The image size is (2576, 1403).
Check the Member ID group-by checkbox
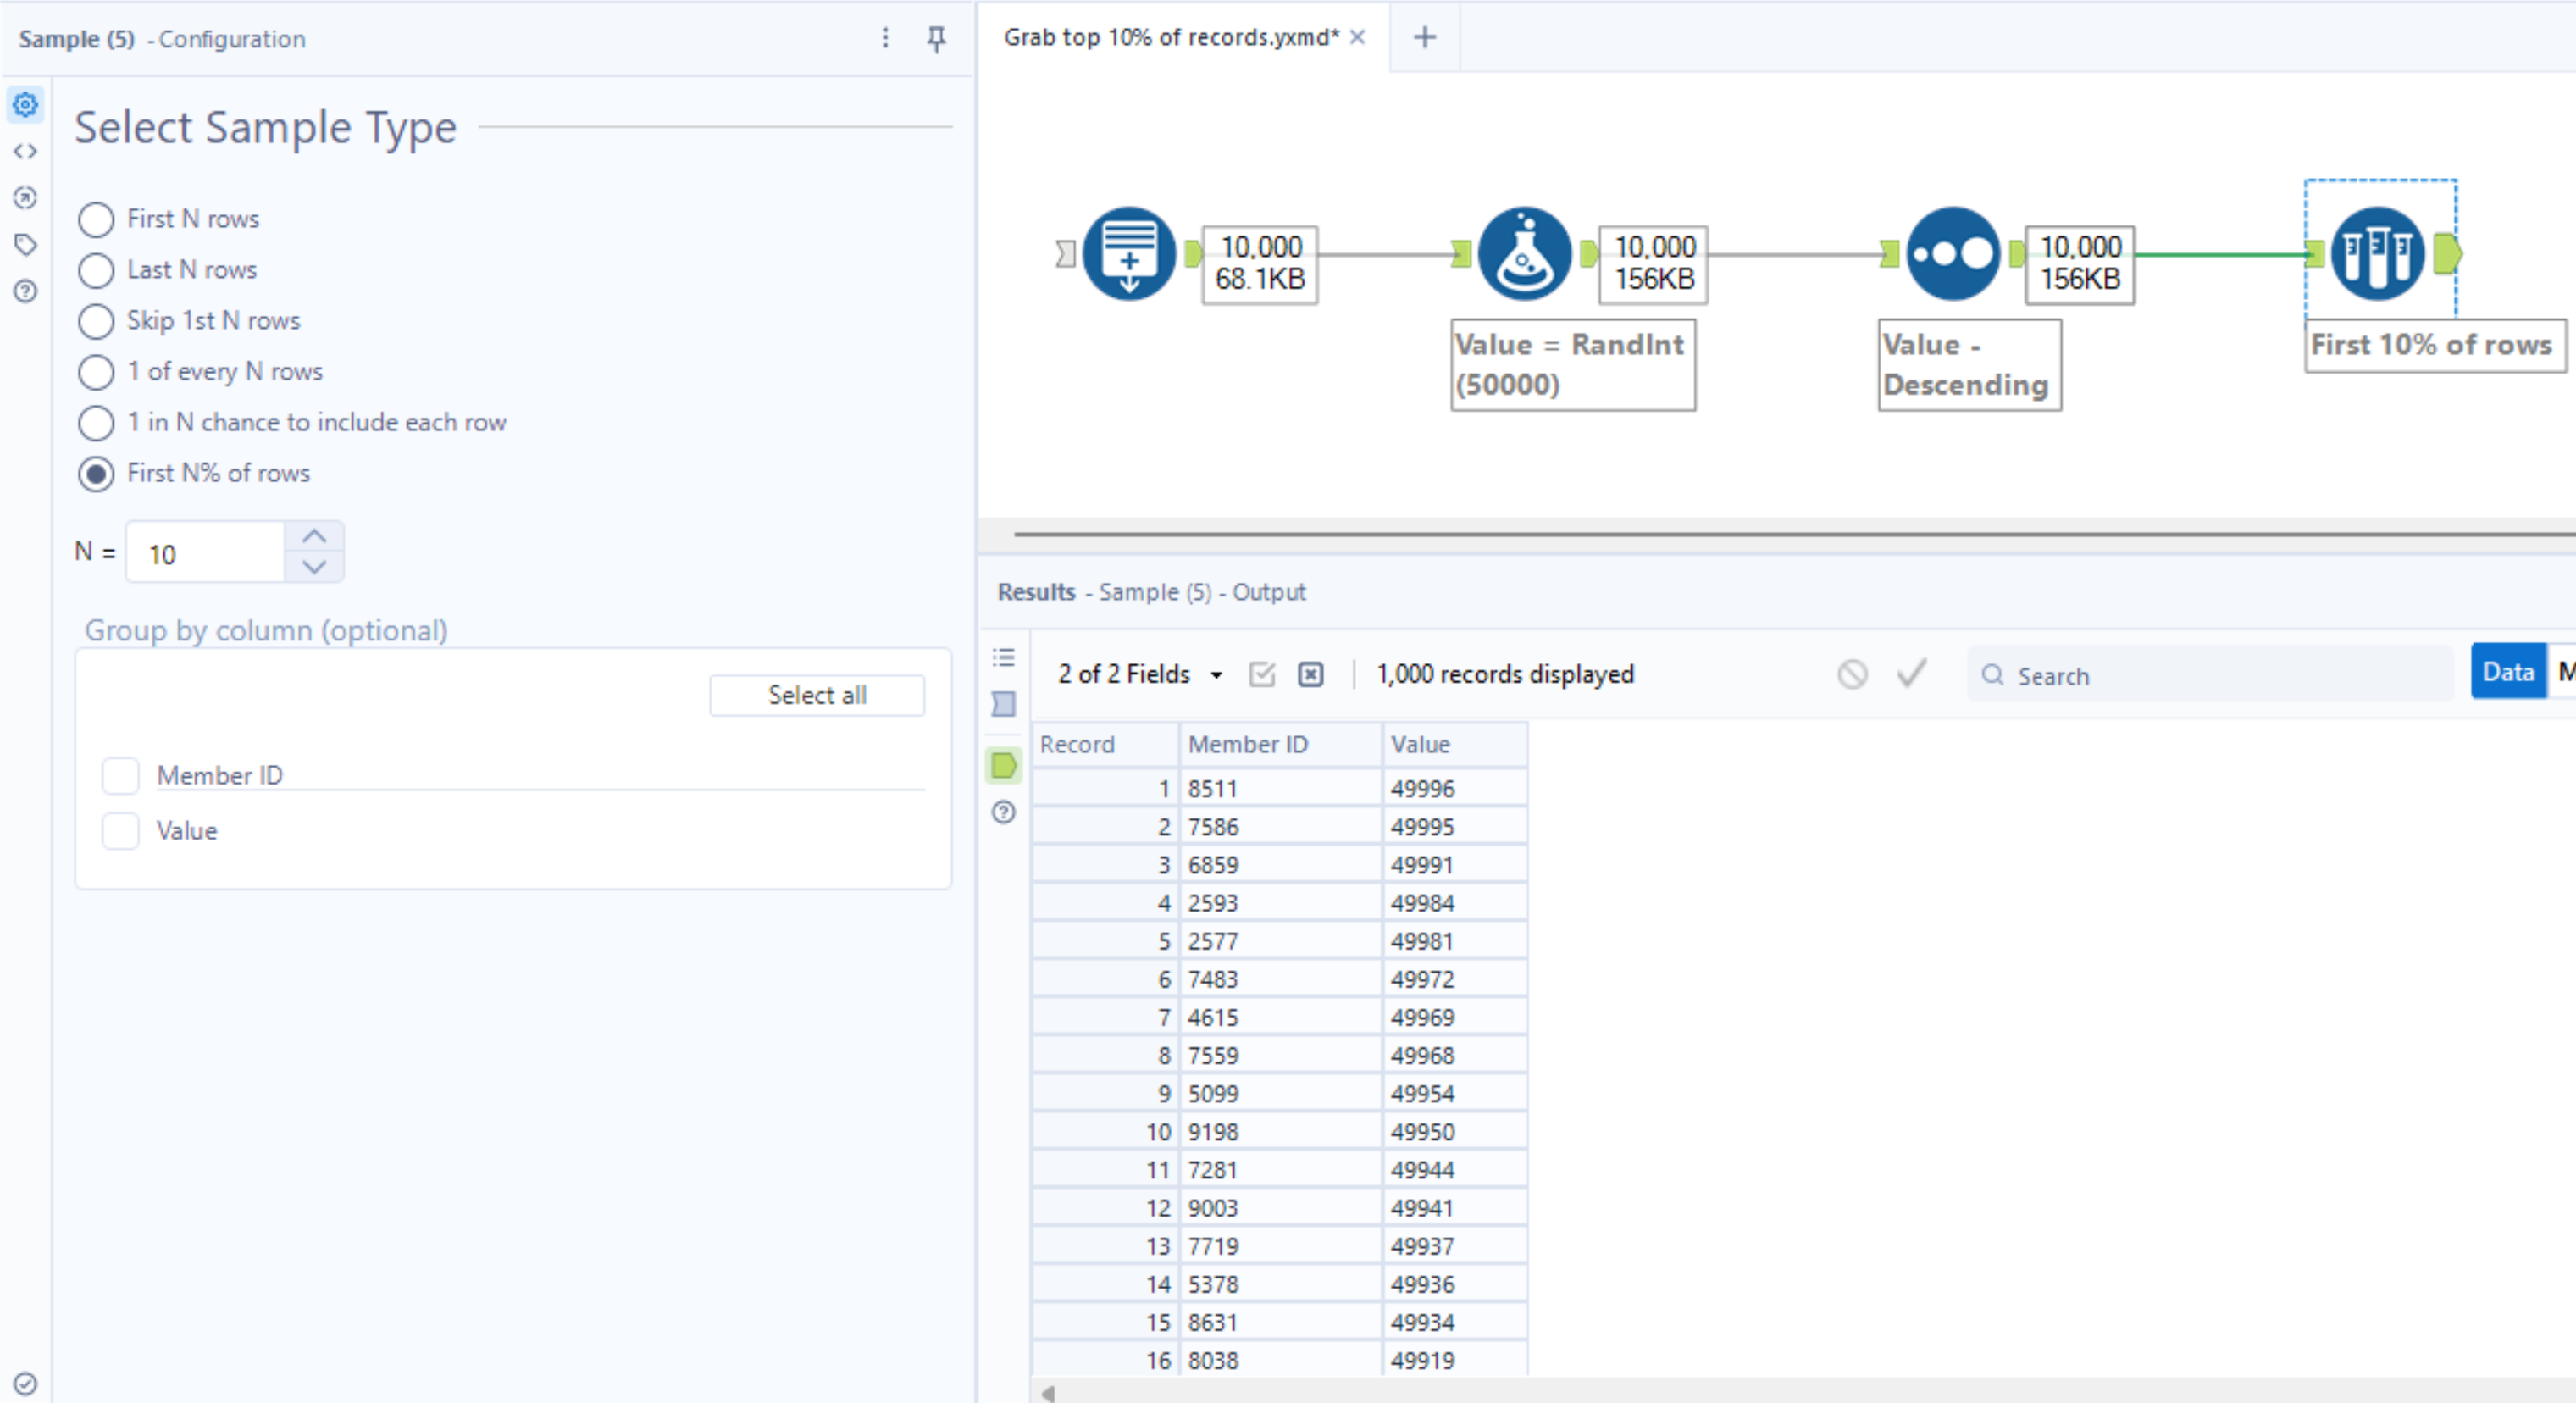click(x=120, y=775)
